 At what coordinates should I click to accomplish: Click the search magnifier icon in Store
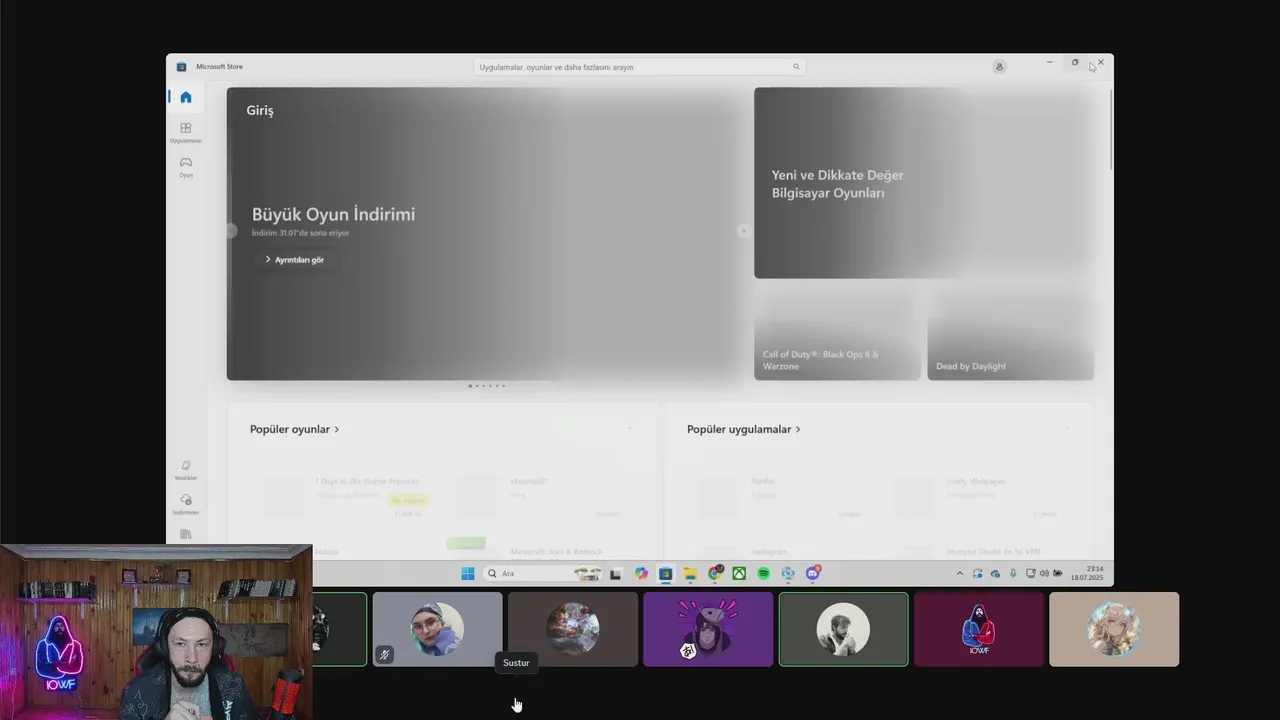(797, 67)
